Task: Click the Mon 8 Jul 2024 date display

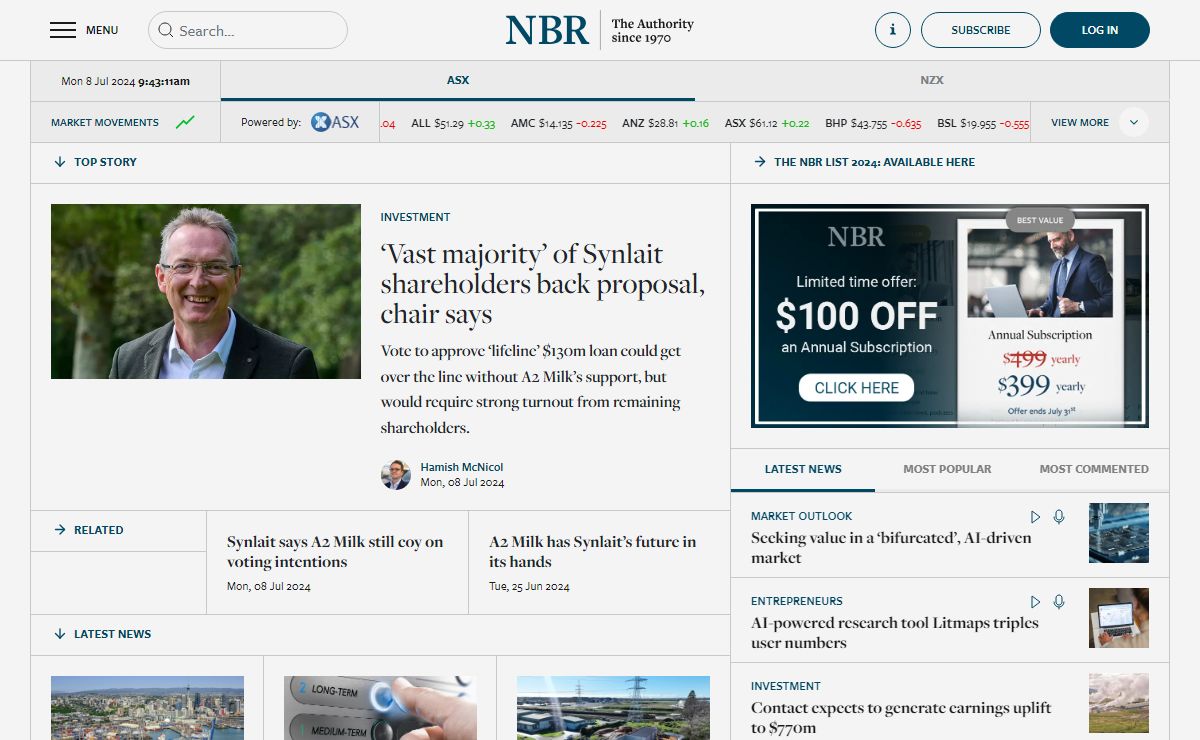Action: click(x=125, y=81)
